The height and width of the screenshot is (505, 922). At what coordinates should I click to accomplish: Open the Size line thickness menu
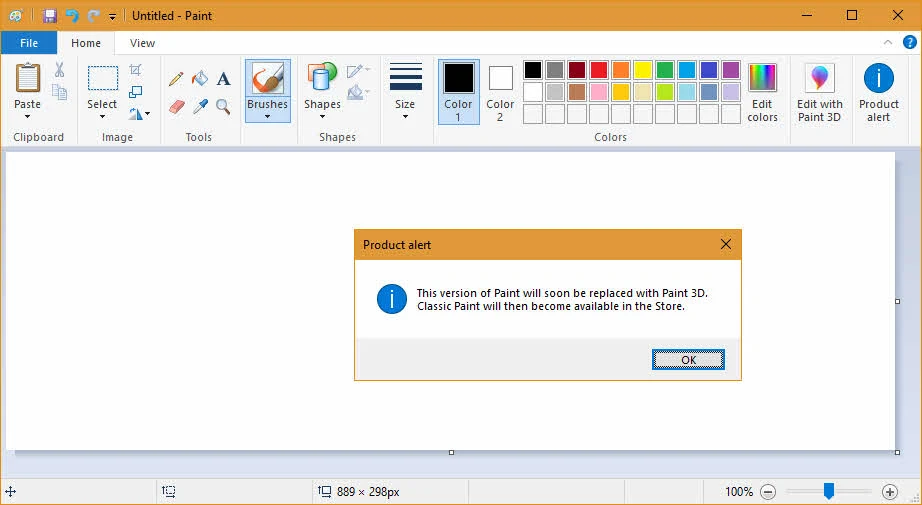pyautogui.click(x=405, y=90)
